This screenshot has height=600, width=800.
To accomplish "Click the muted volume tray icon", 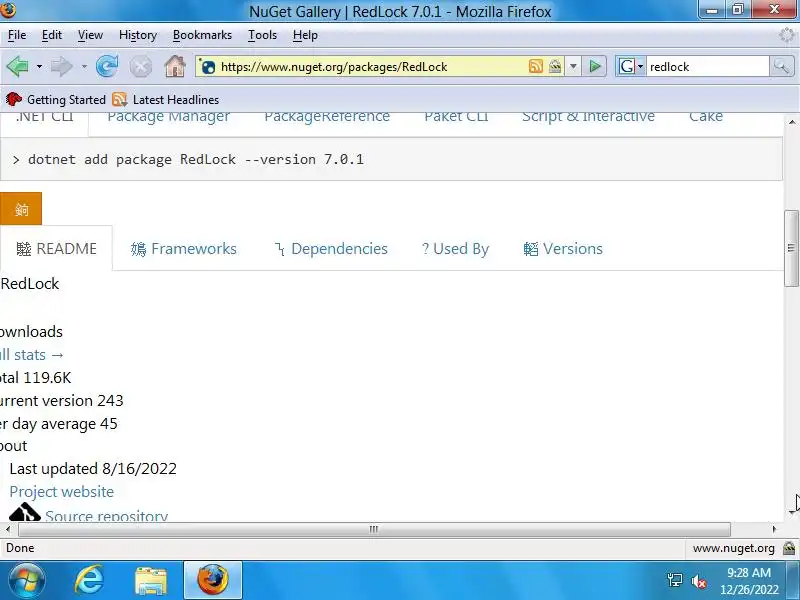I will (698, 581).
